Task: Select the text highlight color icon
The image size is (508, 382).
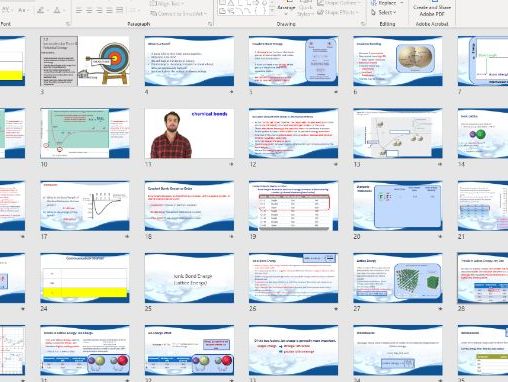Action: click(x=41, y=10)
